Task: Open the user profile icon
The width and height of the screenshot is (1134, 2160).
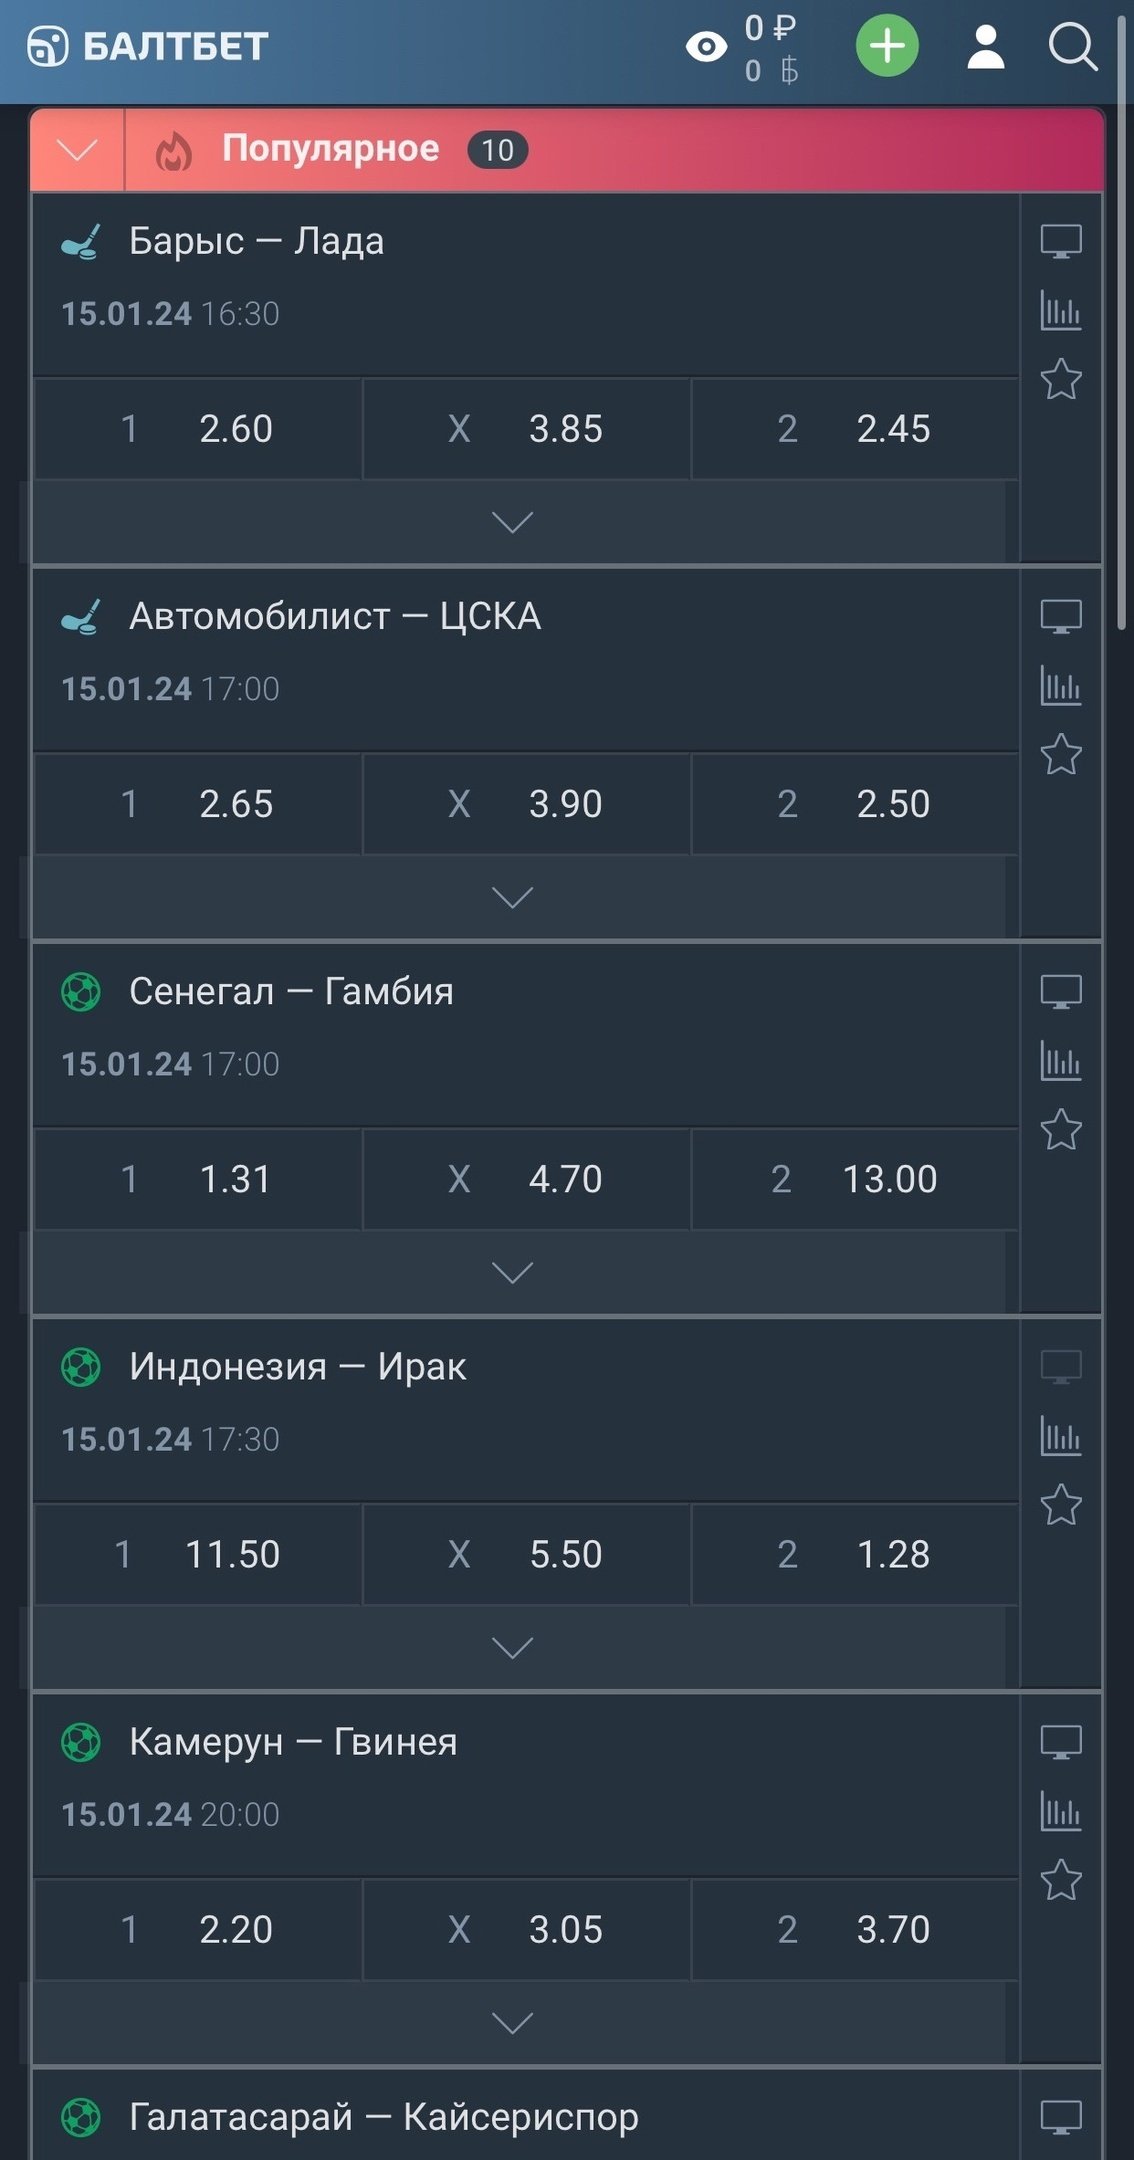Action: [x=985, y=47]
